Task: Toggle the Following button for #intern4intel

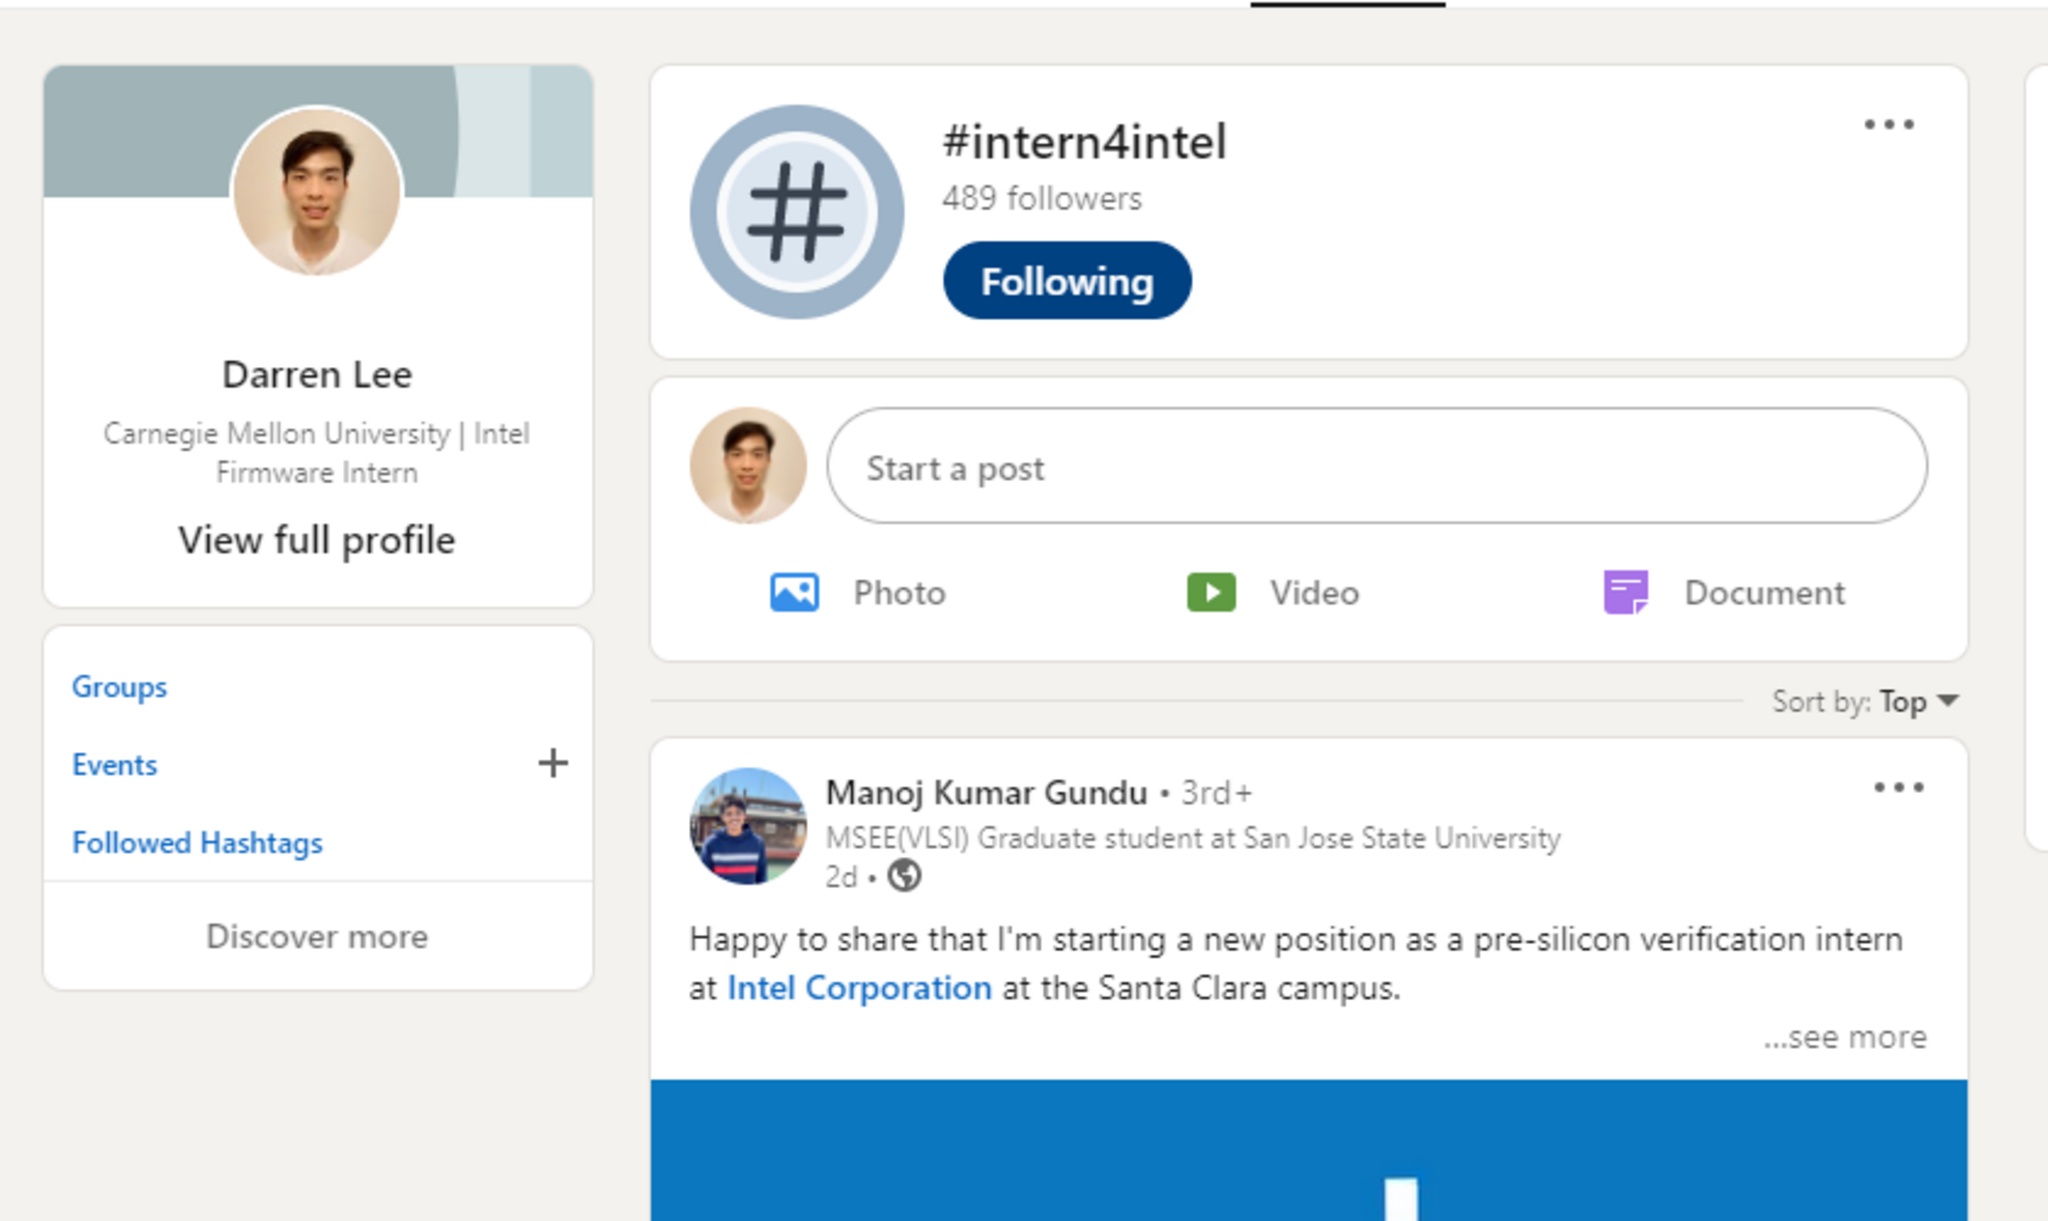Action: (1067, 281)
